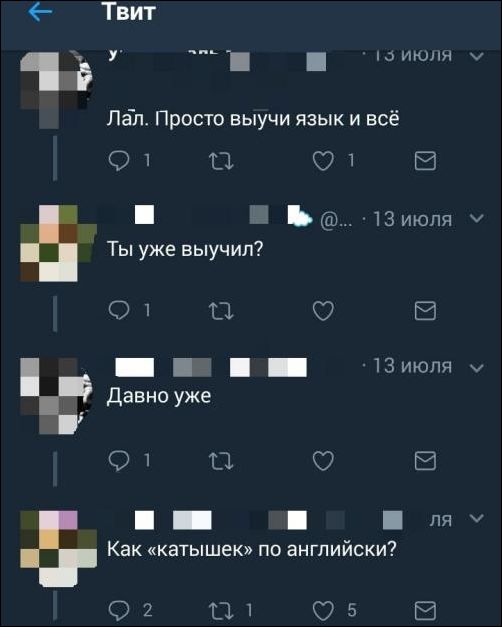Open the avatar beside 'Давно уже' tweet
The width and height of the screenshot is (502, 627).
point(56,396)
